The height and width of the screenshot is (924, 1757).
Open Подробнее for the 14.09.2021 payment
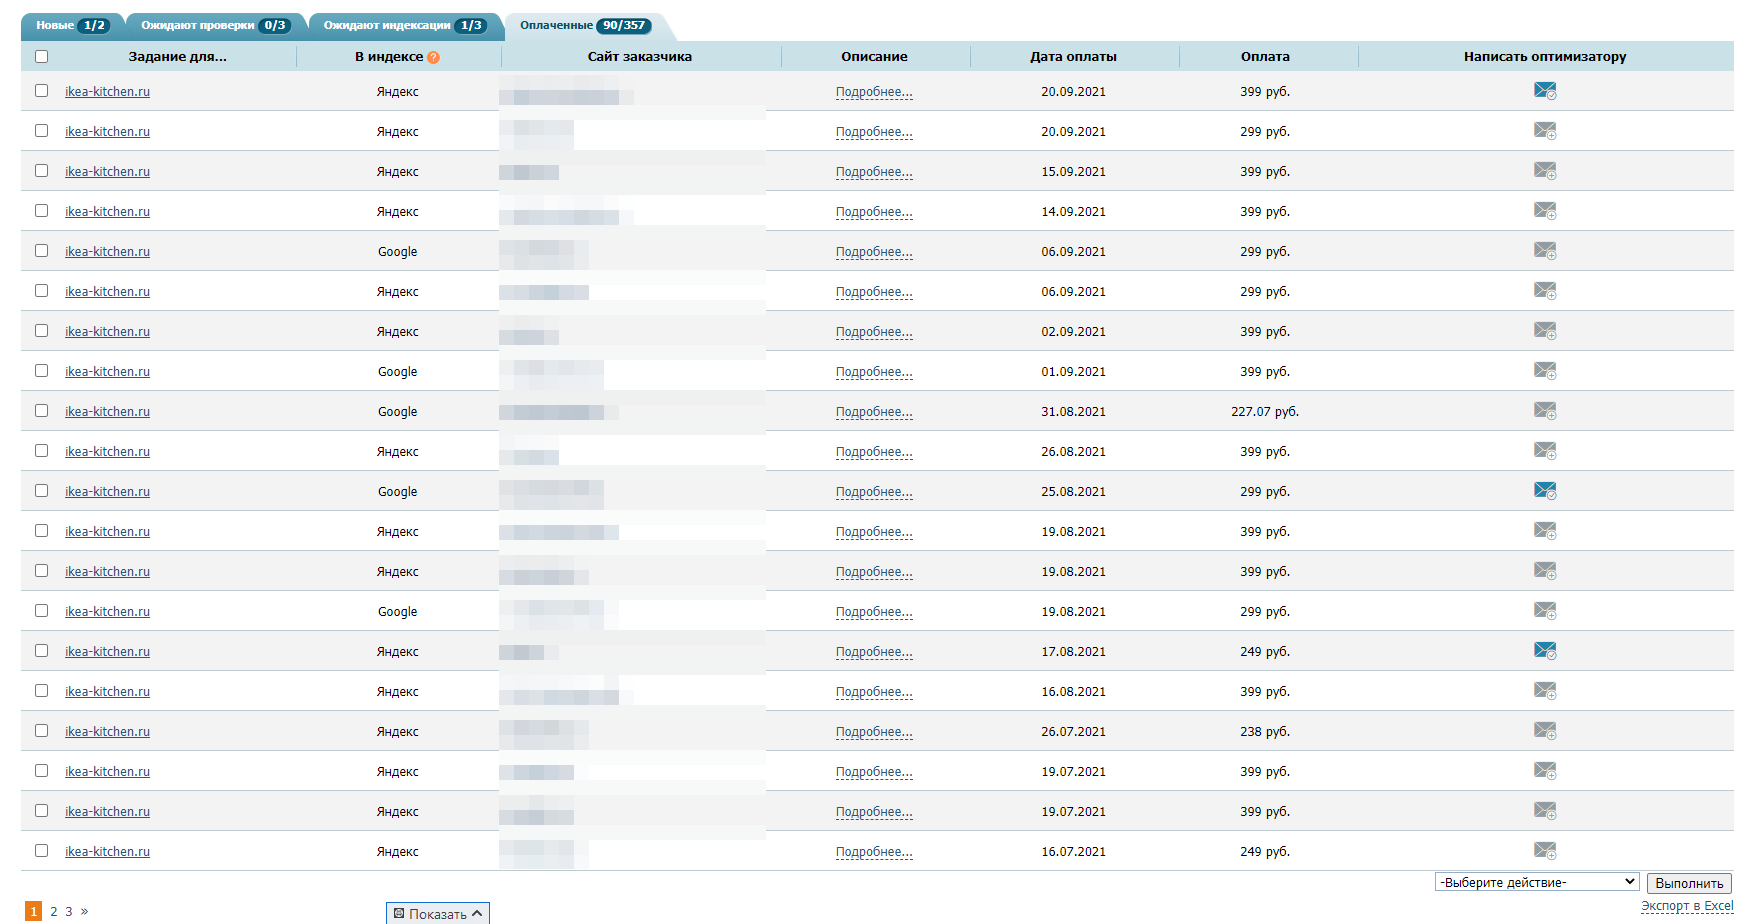(x=874, y=212)
